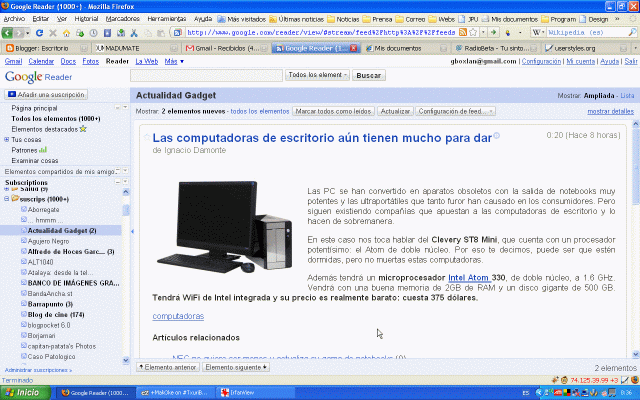The image size is (640, 400).
Task: Select the scissors Cut icon in the toolbar
Action: coord(134,33)
